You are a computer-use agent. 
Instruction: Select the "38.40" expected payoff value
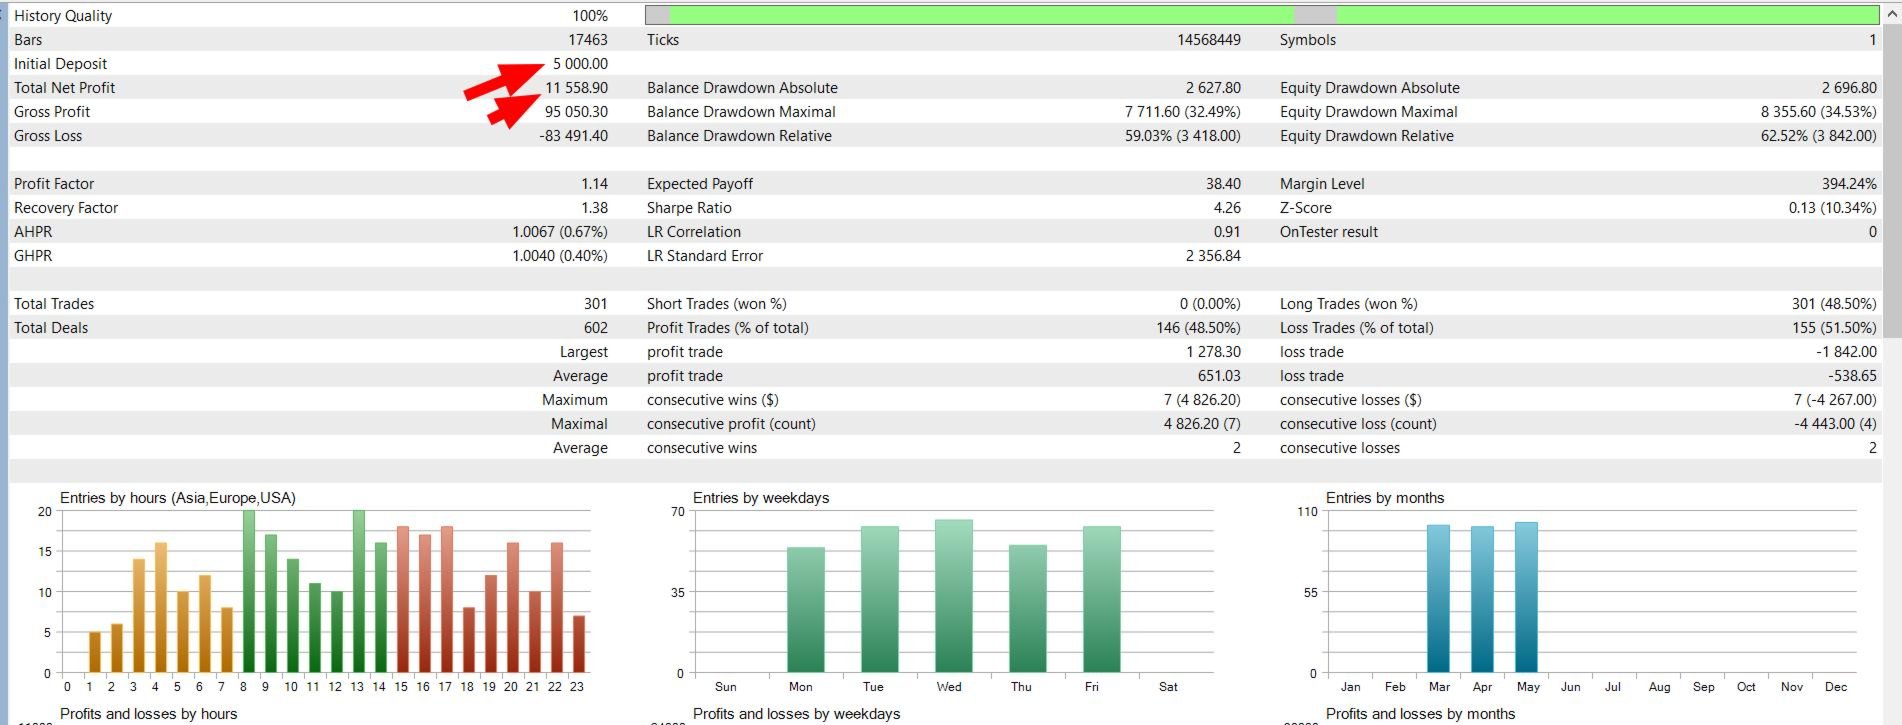[1223, 184]
